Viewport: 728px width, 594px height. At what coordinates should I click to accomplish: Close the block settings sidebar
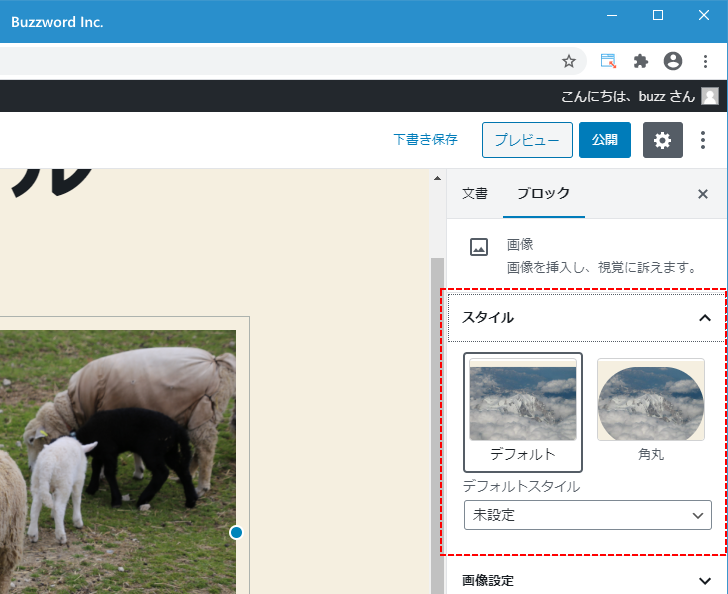[x=702, y=194]
